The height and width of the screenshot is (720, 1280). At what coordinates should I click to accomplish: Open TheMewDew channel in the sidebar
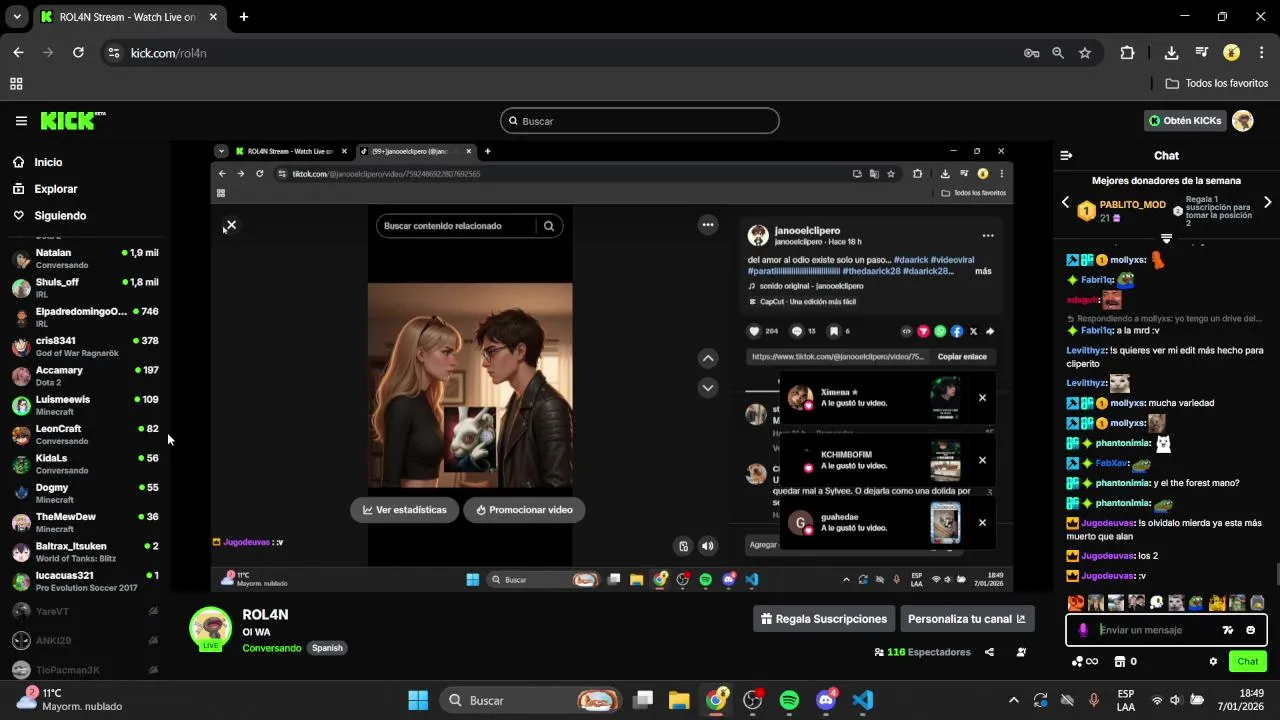(x=86, y=522)
